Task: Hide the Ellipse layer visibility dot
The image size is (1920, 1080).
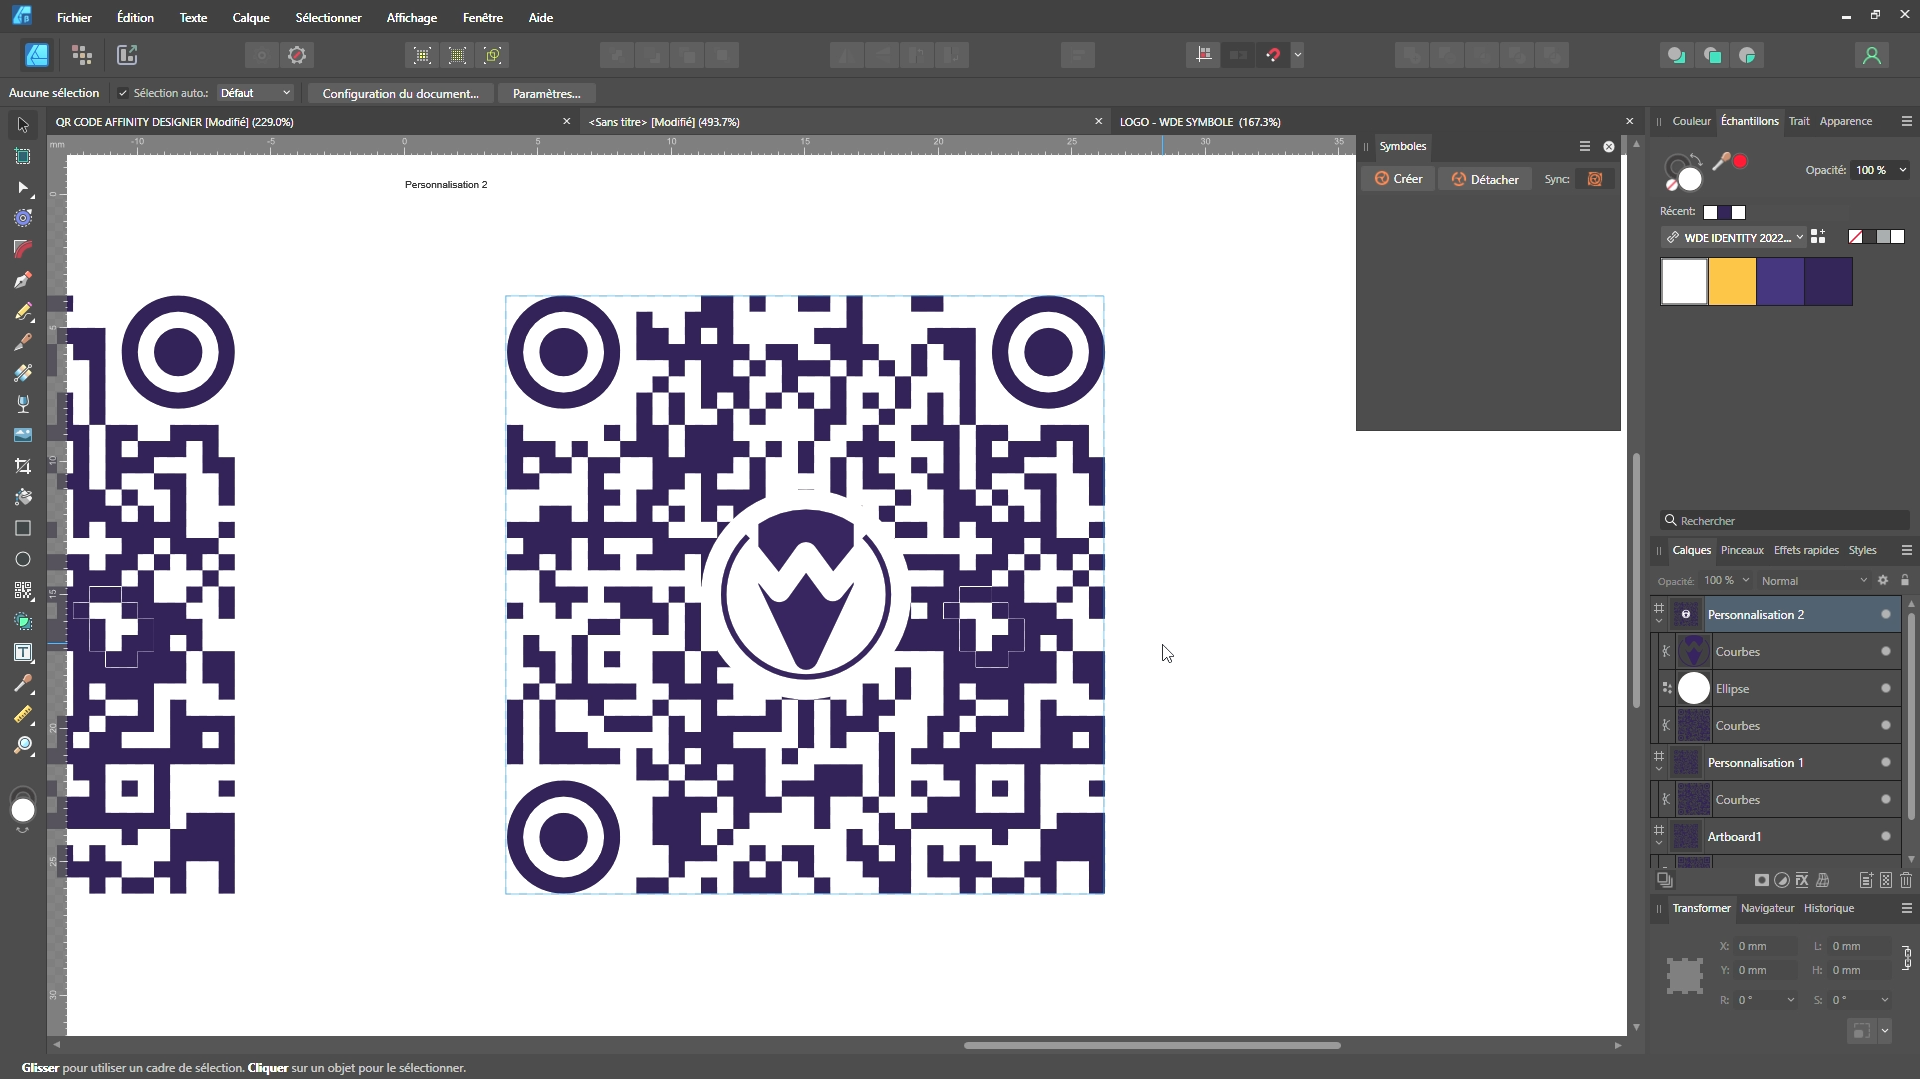Action: (x=1885, y=688)
